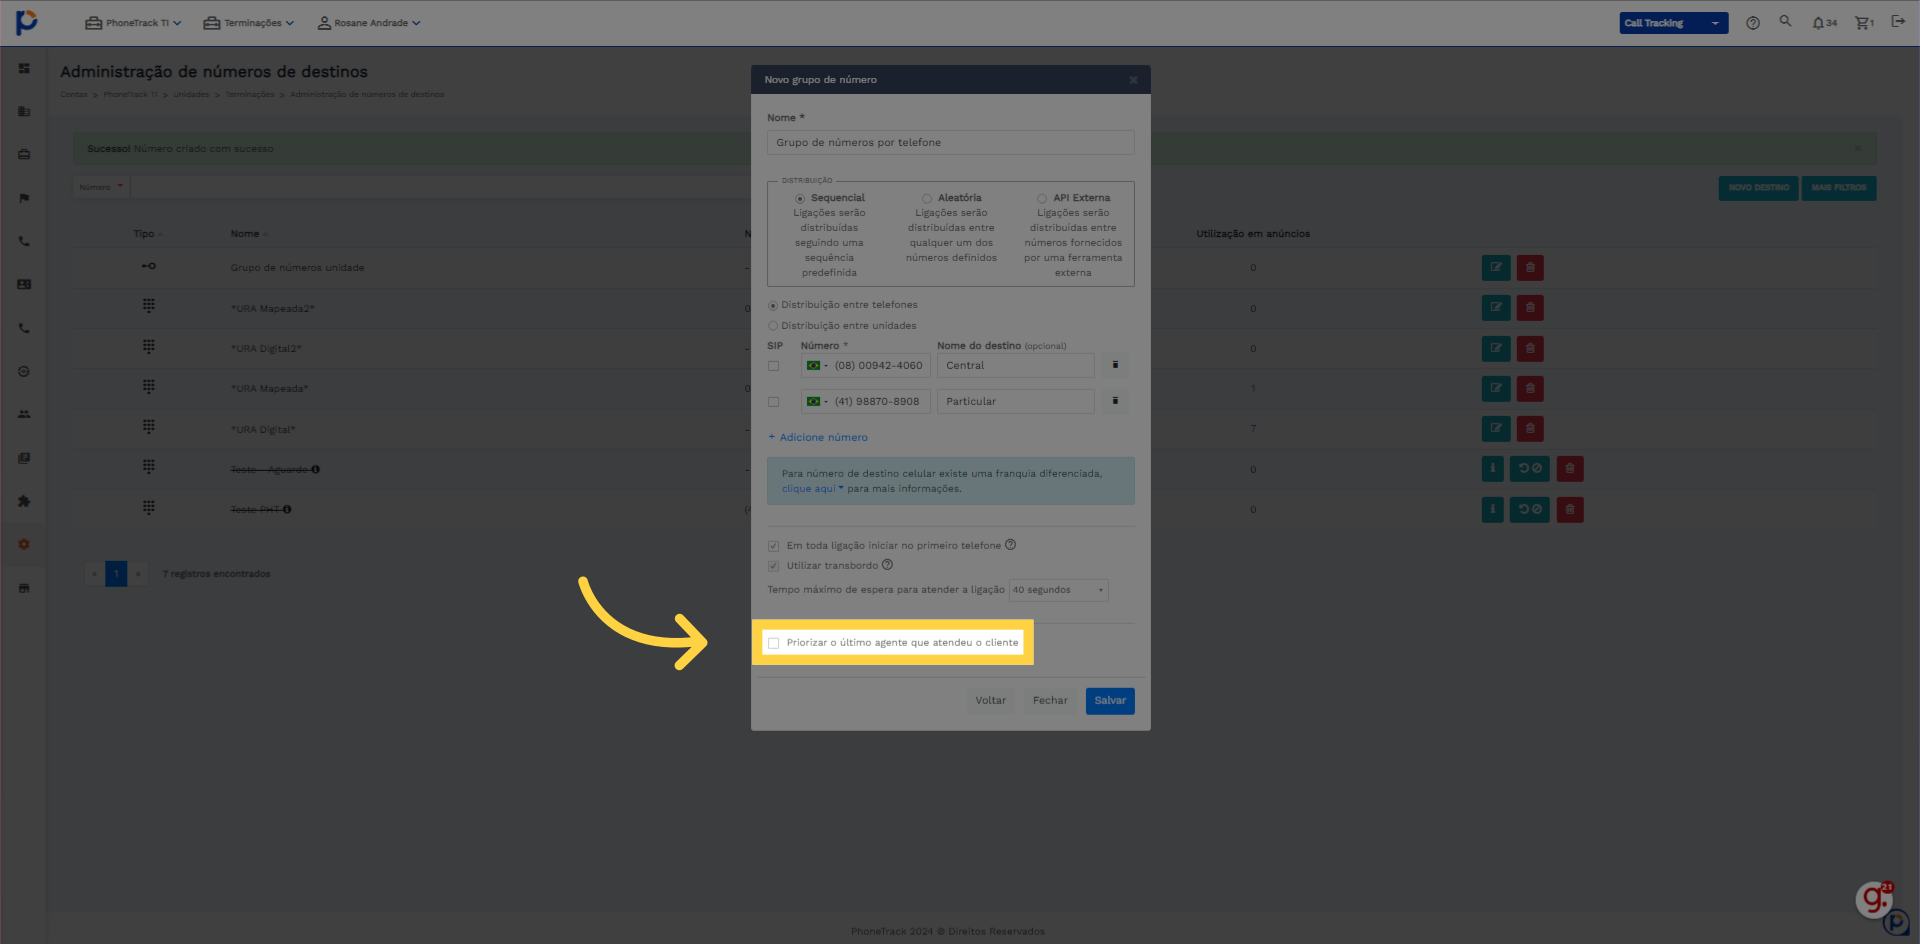The image size is (1920, 944).
Task: Delete the Particular number row in dialog
Action: point(1115,401)
